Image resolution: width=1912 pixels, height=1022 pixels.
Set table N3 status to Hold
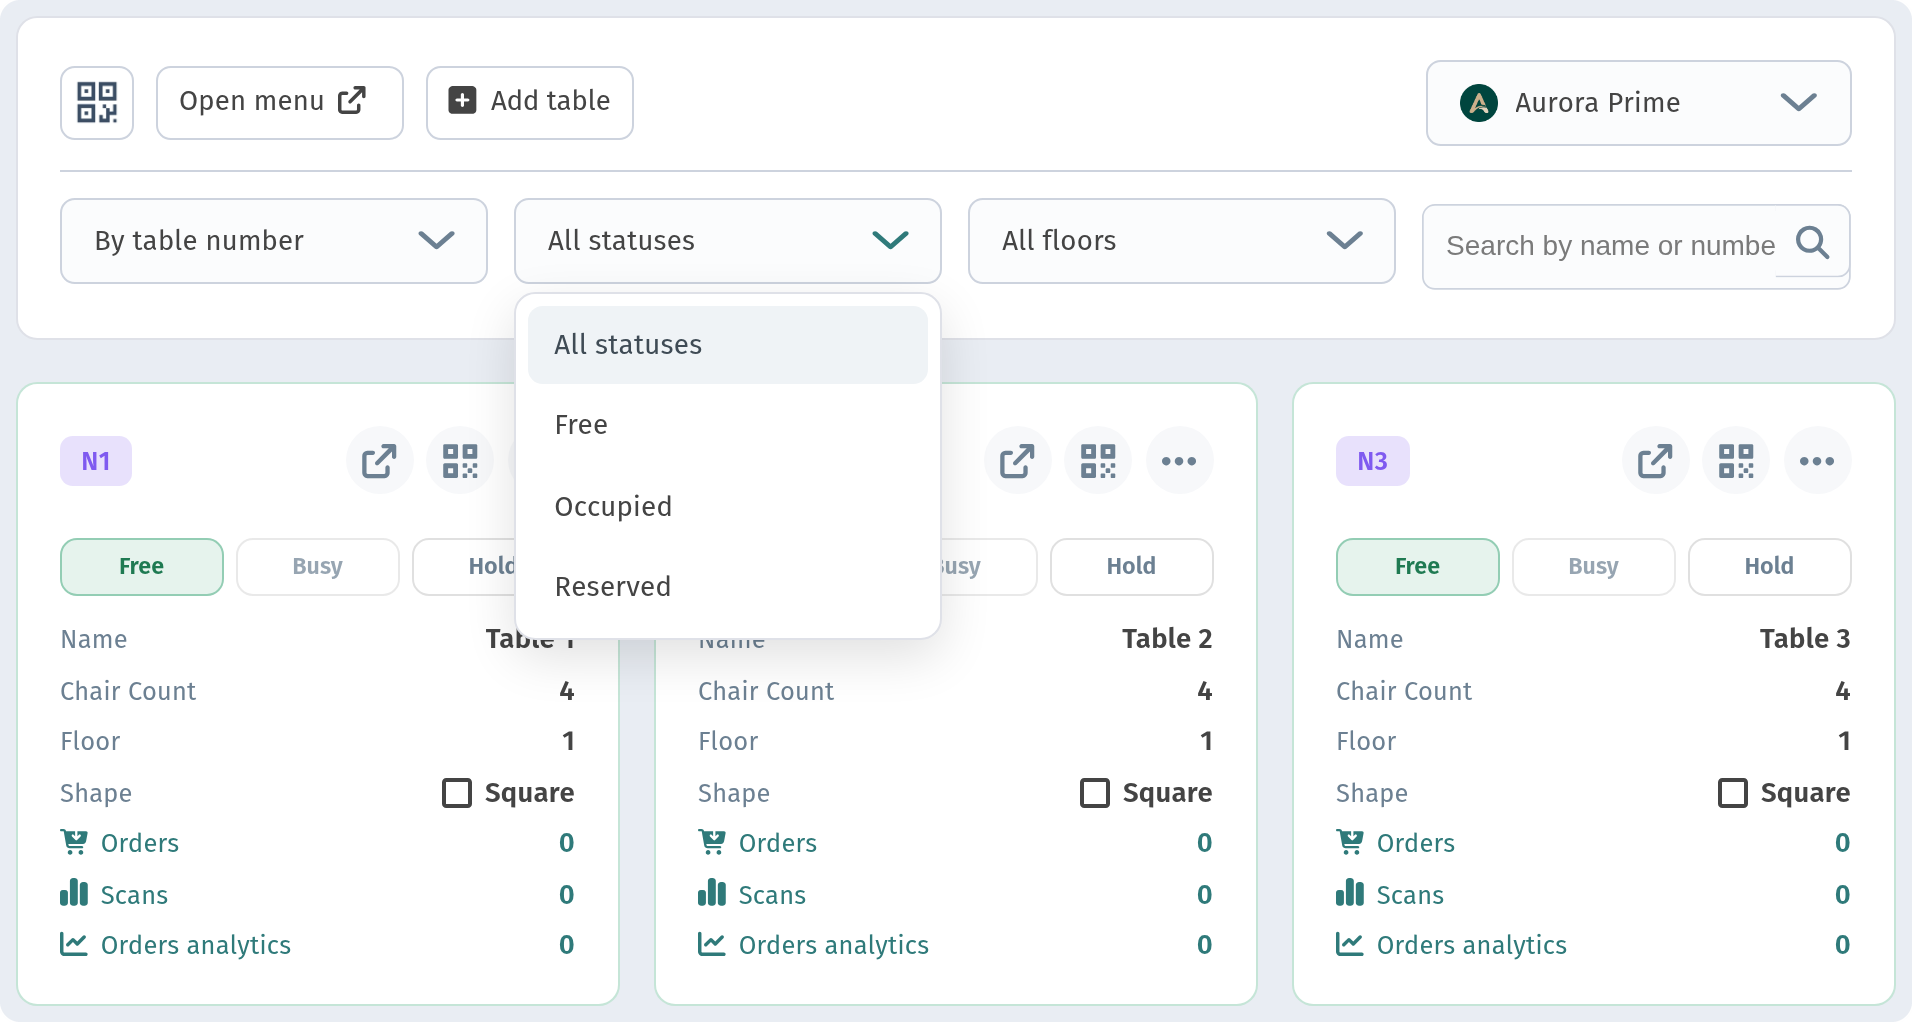[1770, 567]
